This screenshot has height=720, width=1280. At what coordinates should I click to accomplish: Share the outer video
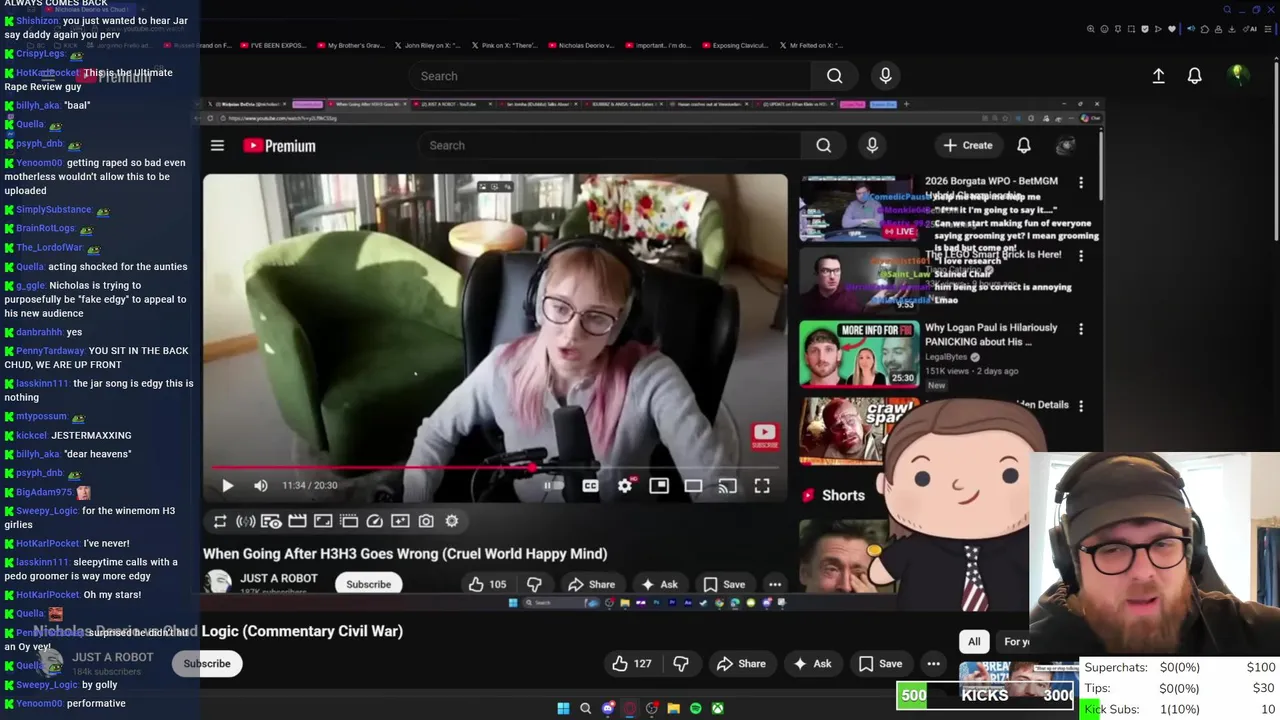tap(741, 663)
